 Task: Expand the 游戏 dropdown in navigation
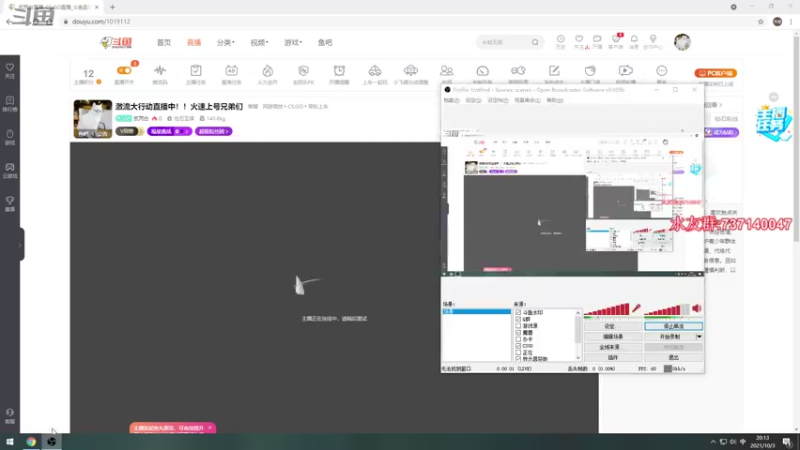click(x=293, y=42)
